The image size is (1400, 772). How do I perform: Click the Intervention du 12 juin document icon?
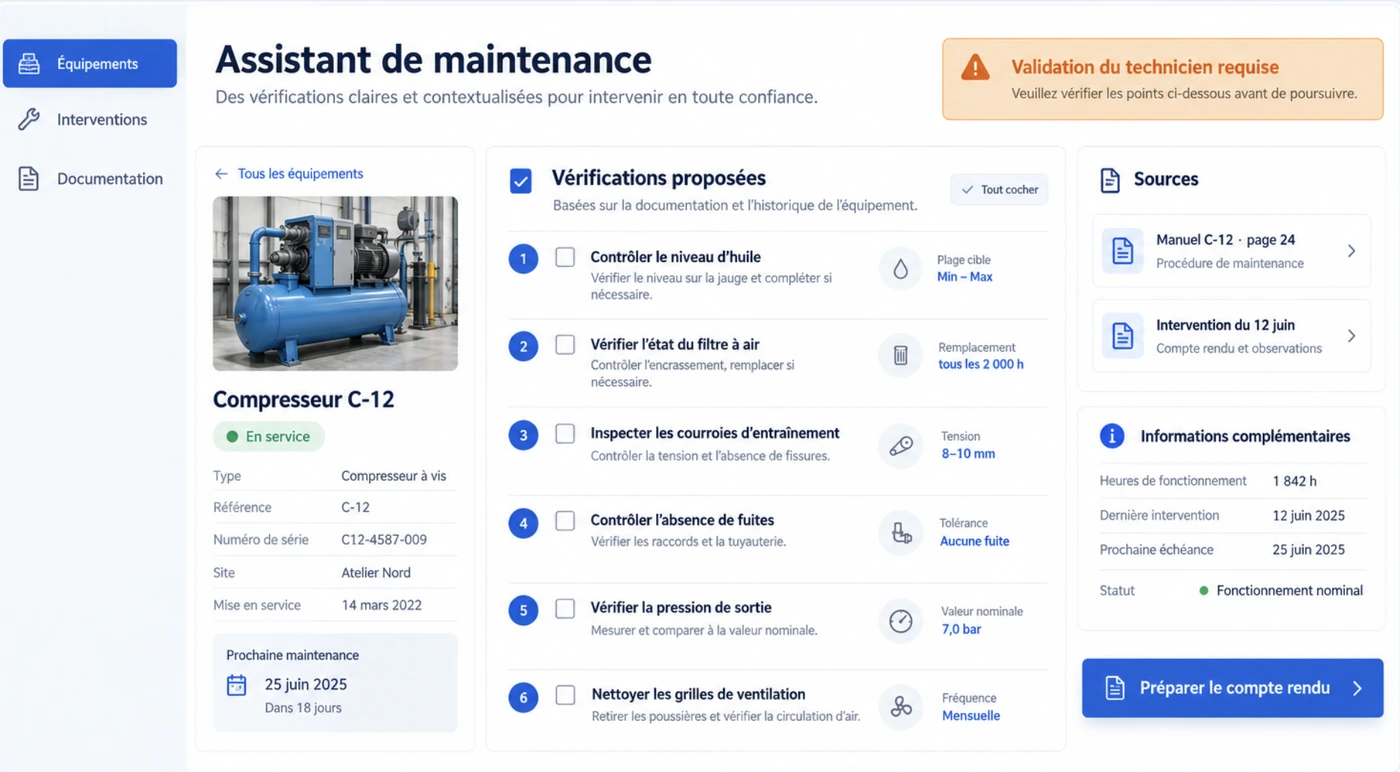(x=1123, y=336)
